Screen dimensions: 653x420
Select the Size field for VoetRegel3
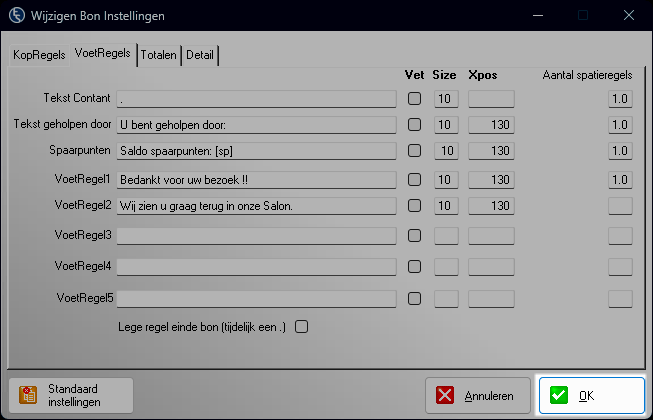pos(446,236)
